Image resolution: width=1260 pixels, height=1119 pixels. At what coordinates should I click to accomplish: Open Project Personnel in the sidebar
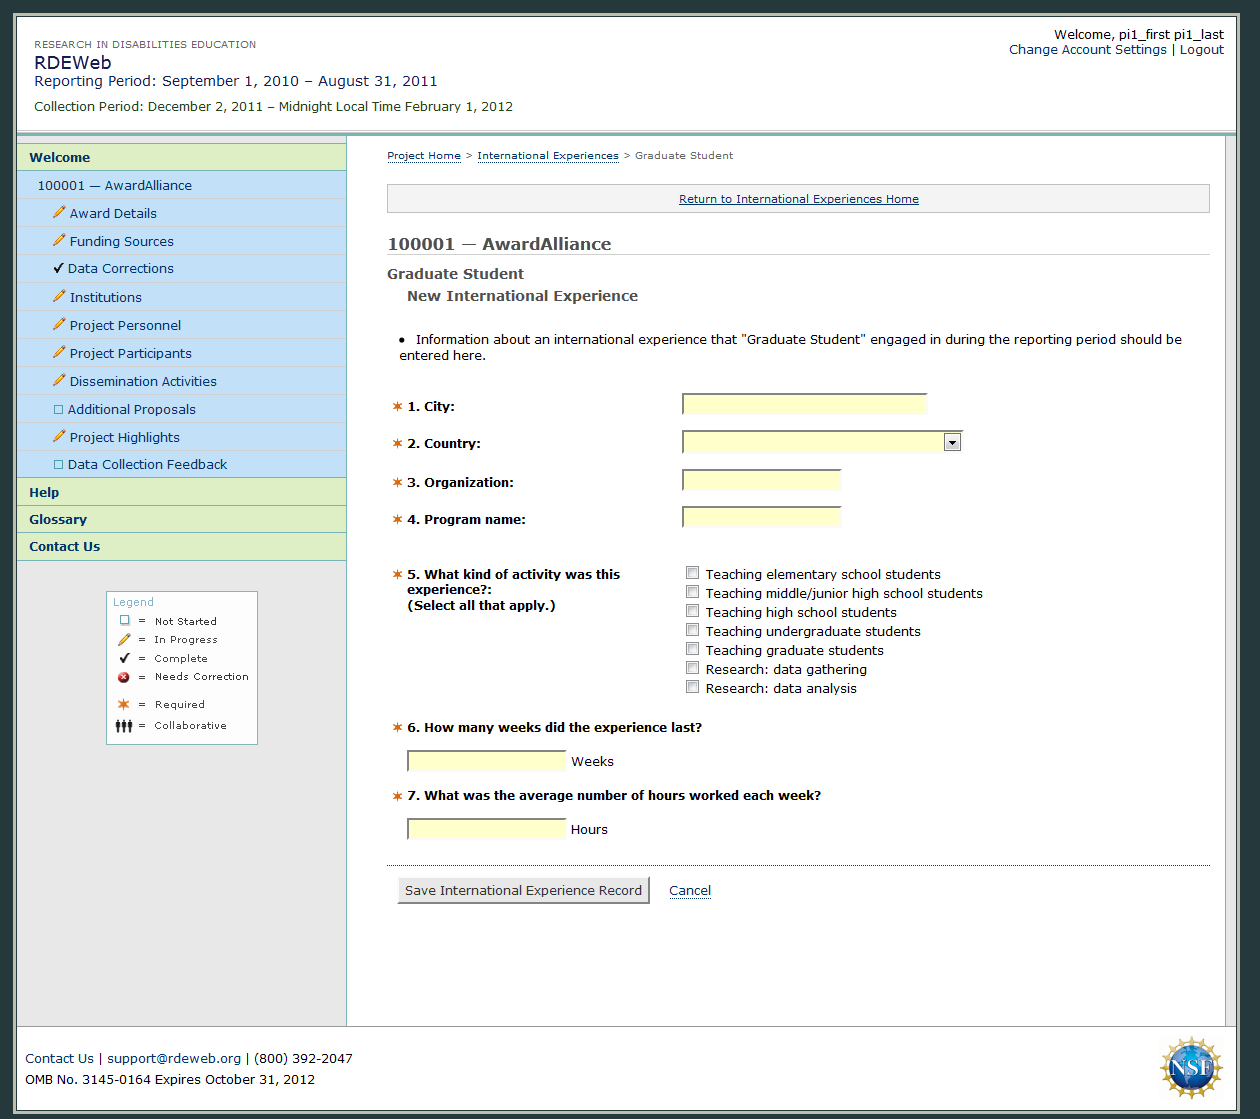(125, 325)
